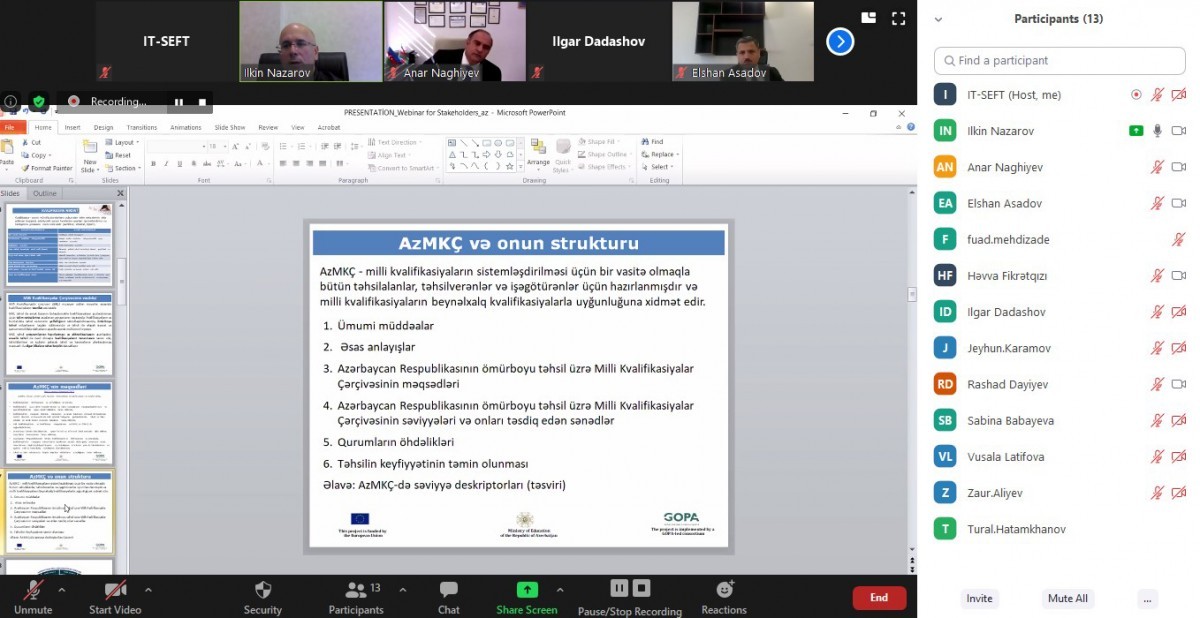Open the Animations ribbon tab
Image resolution: width=1200 pixels, height=618 pixels.
(185, 128)
